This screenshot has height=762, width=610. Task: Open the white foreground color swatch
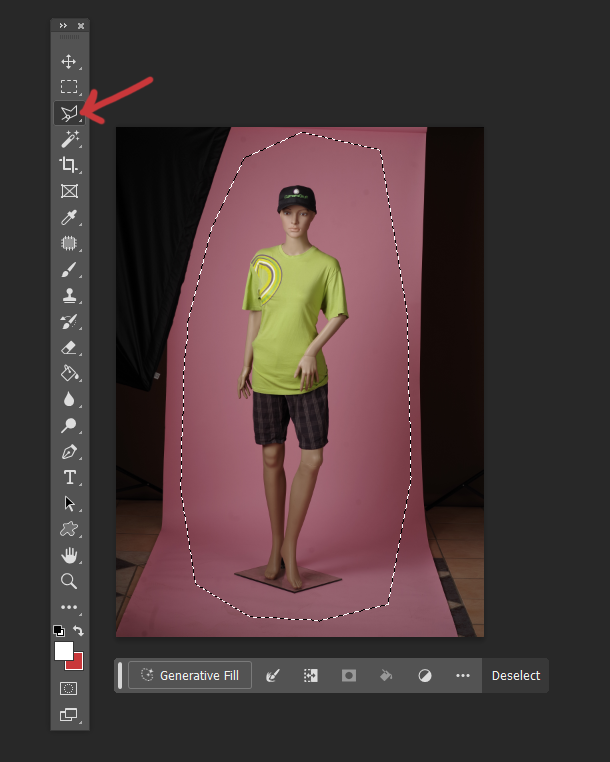(x=62, y=650)
